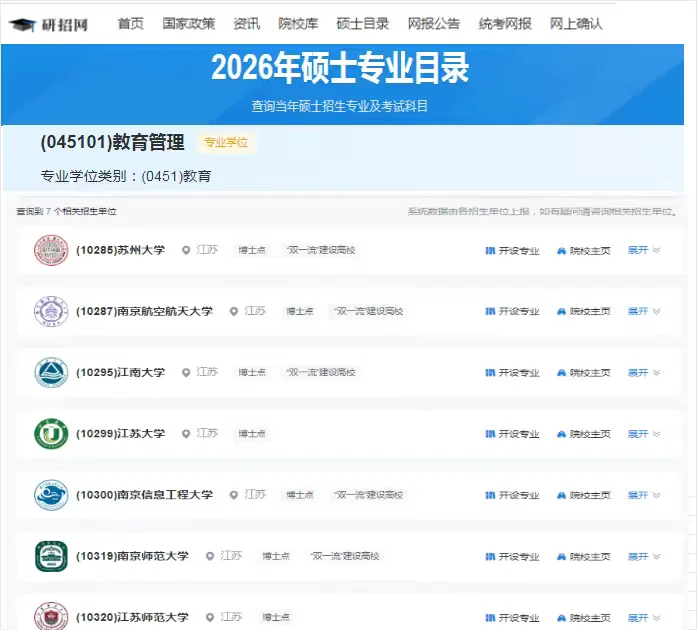Viewport: 697px width, 630px height.
Task: Click 开设专业 for 南京信息工程大学
Action: point(513,495)
